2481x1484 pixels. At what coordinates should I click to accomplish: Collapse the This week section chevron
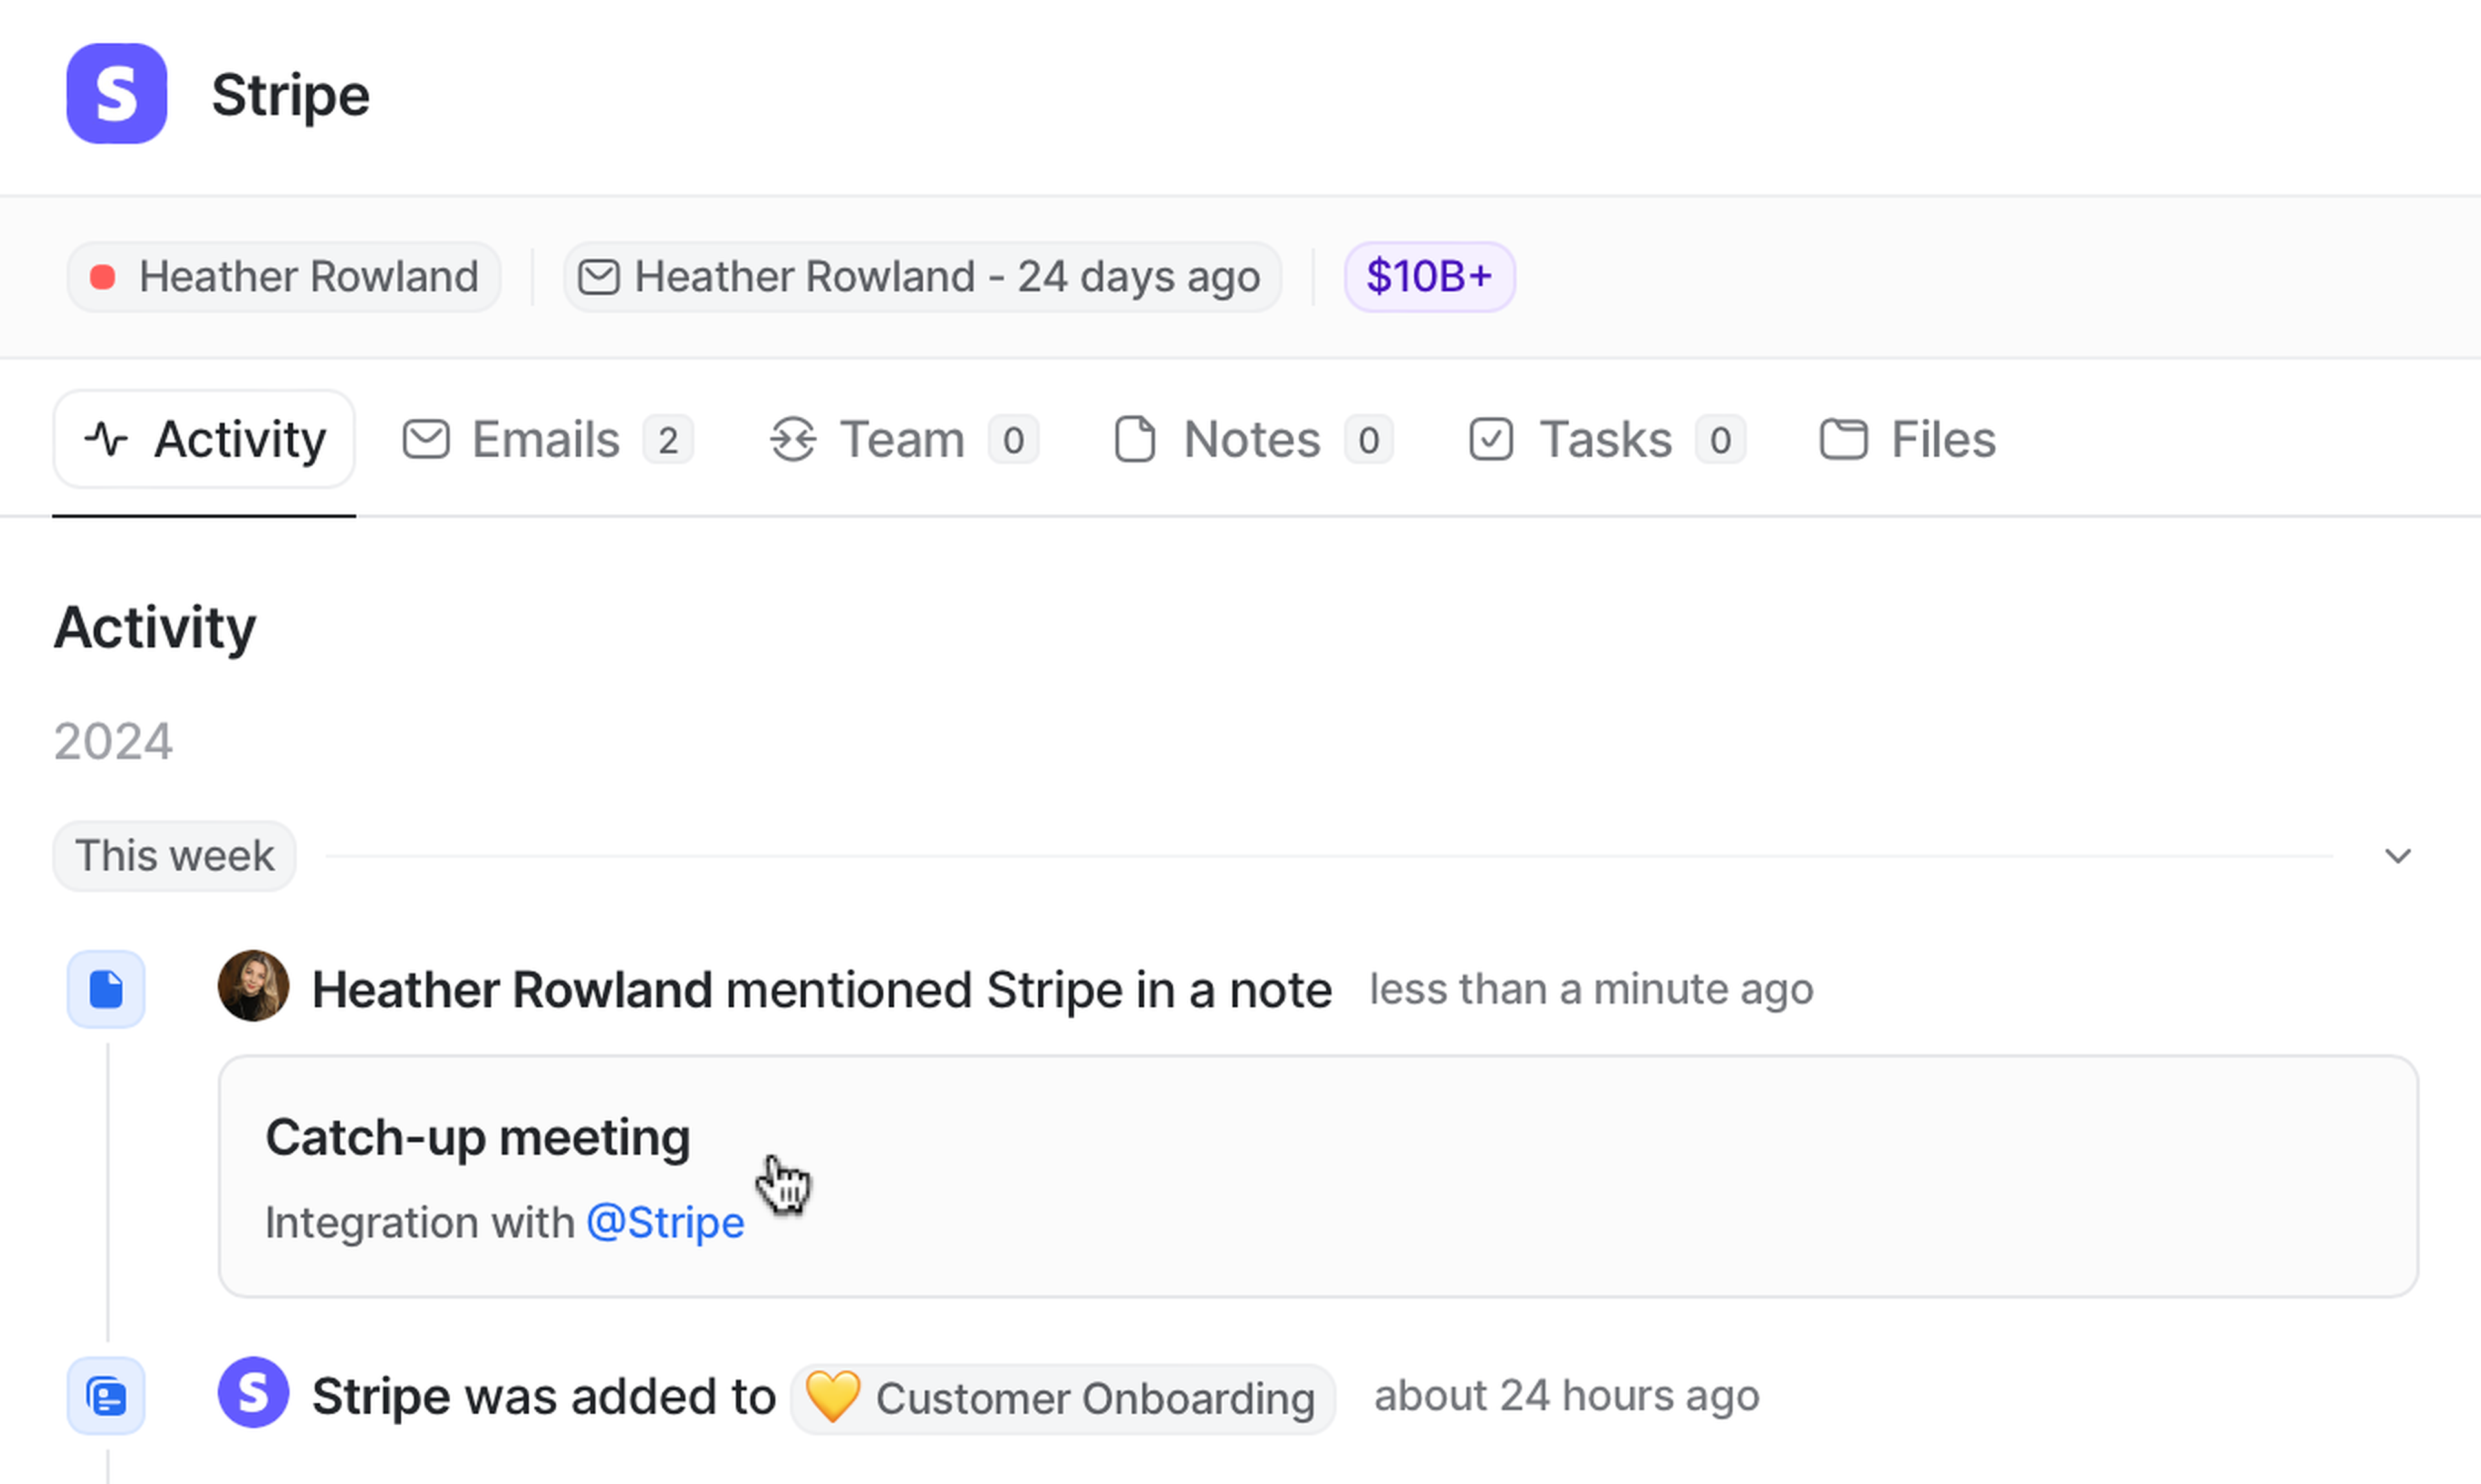click(x=2397, y=856)
